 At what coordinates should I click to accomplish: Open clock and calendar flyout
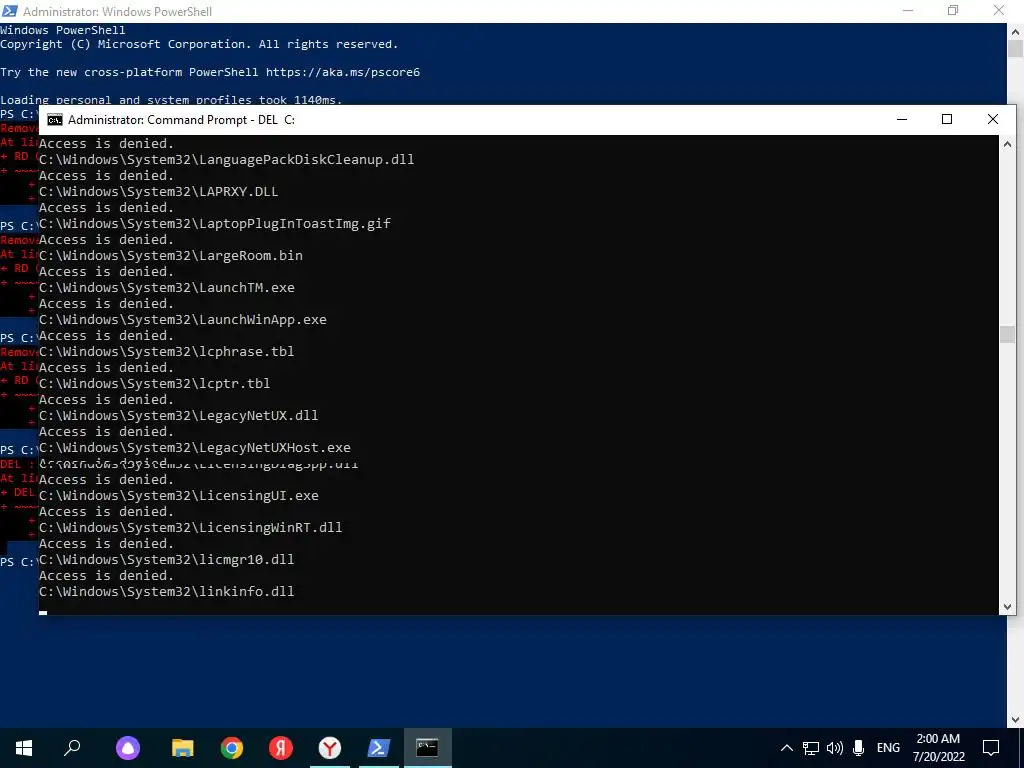click(x=938, y=748)
